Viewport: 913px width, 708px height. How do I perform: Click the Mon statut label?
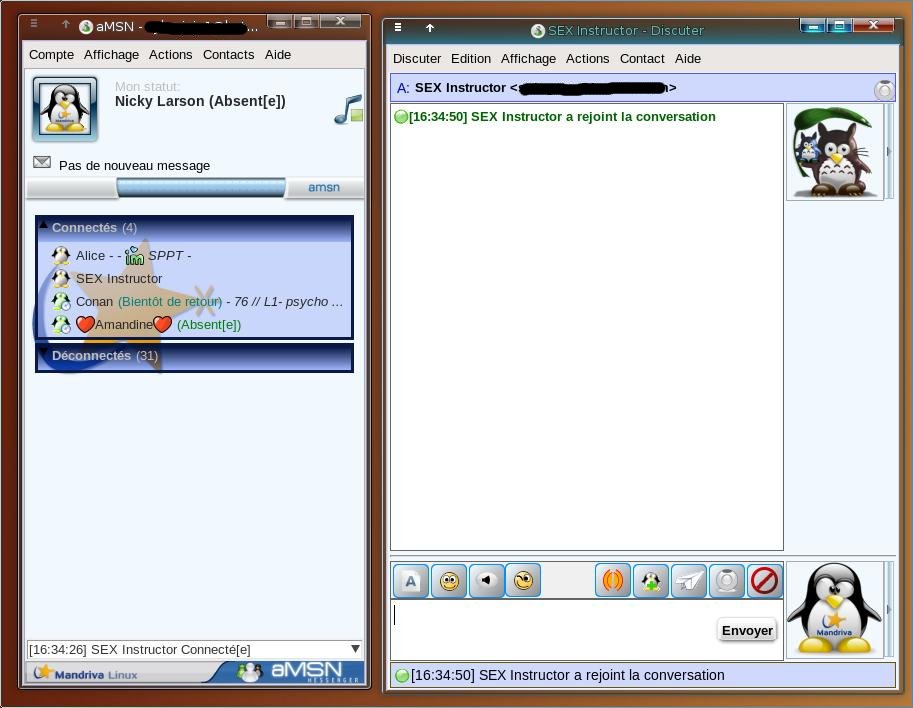pyautogui.click(x=147, y=87)
